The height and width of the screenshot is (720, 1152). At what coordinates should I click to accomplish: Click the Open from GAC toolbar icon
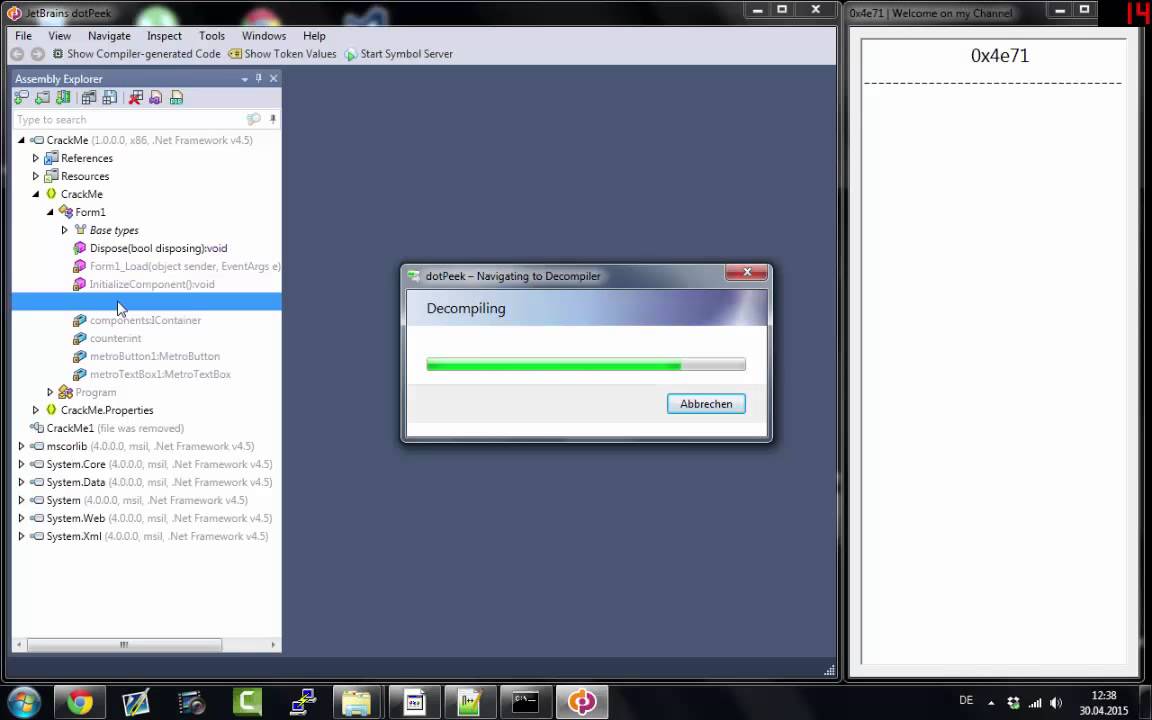pyautogui.click(x=43, y=98)
